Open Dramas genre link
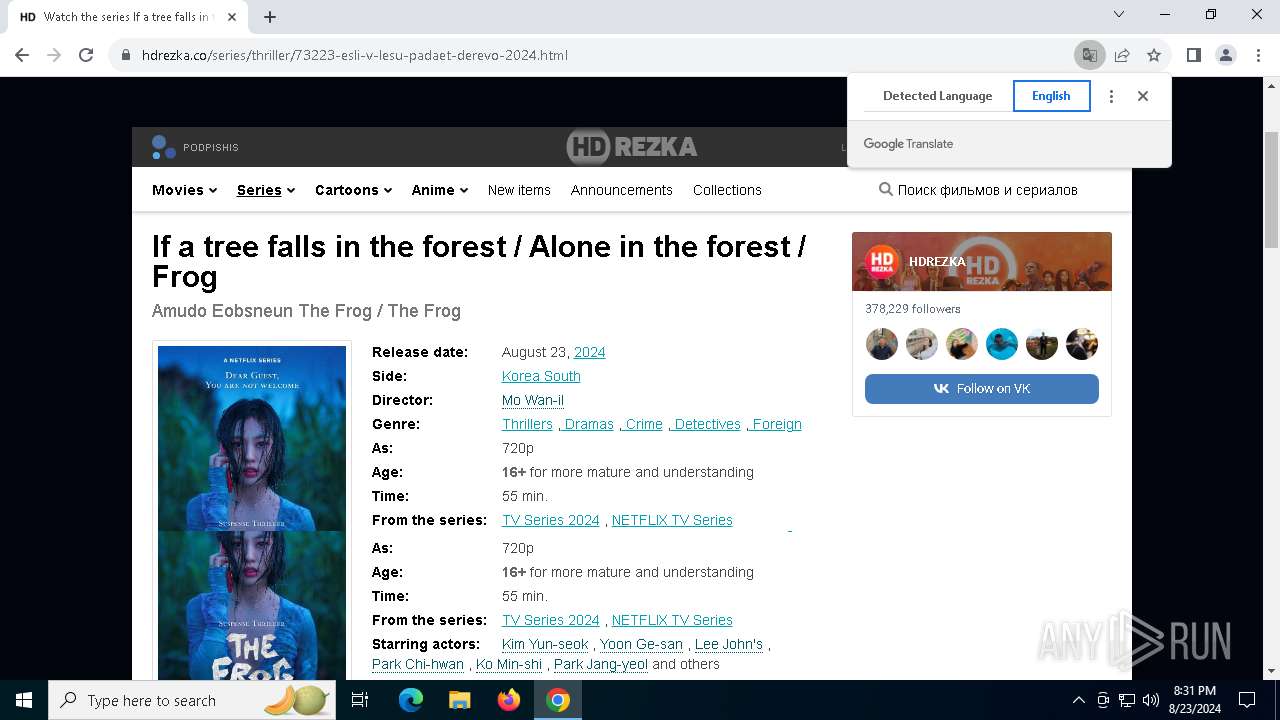Viewport: 1280px width, 720px height. pos(587,424)
